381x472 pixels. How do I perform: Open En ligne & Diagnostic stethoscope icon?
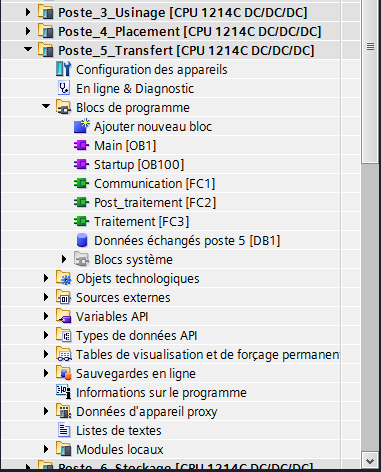point(63,88)
